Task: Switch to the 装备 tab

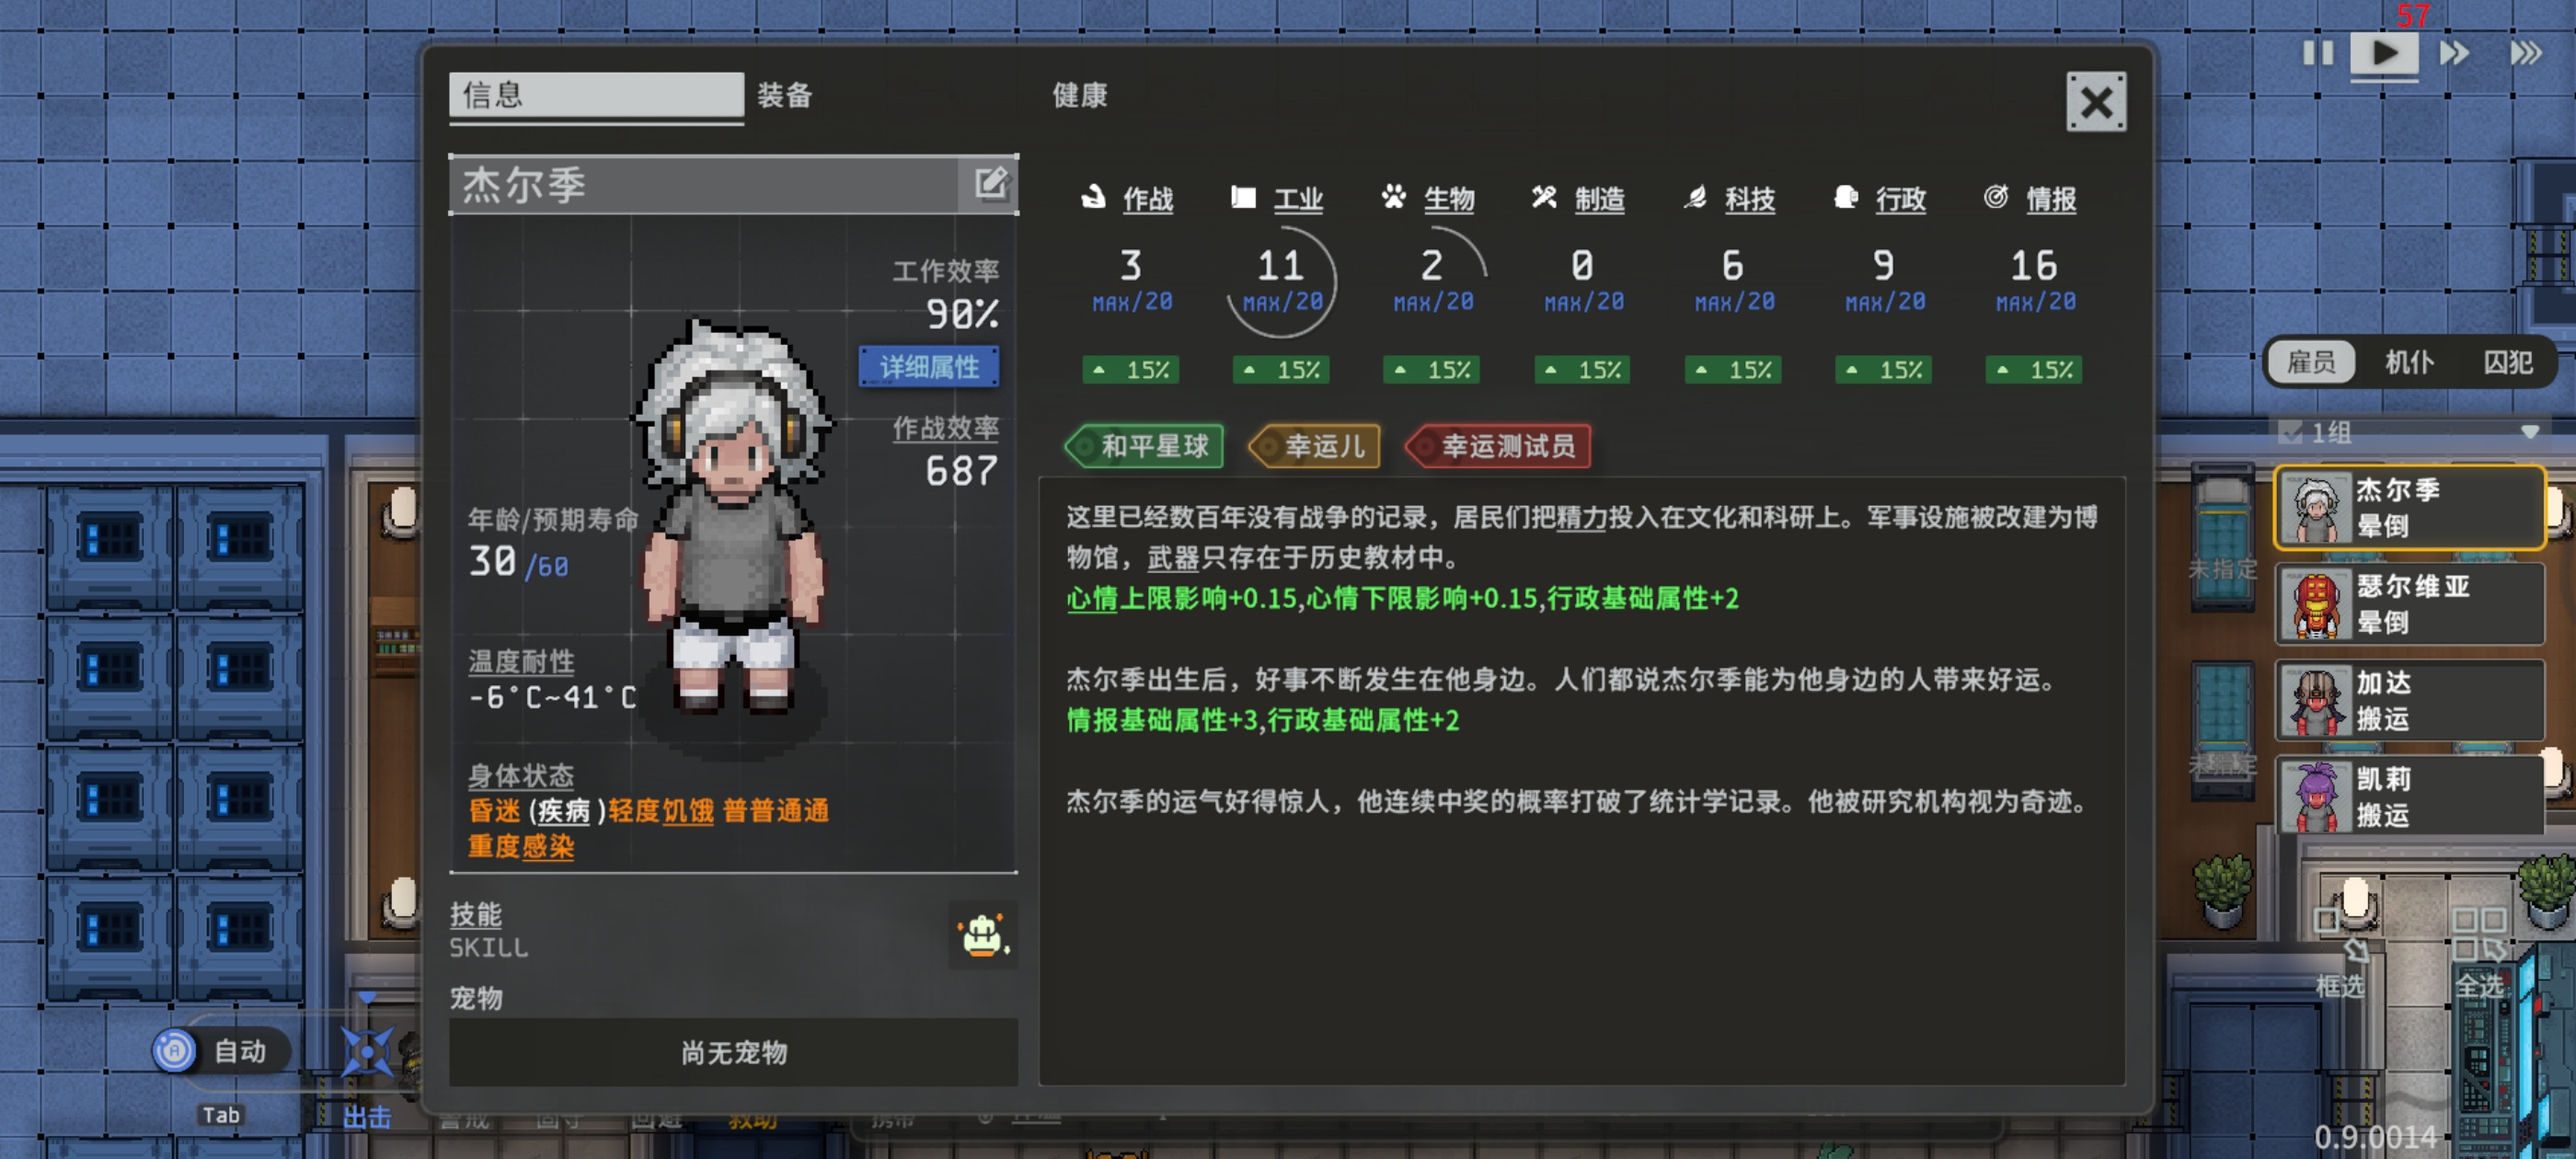Action: 785,95
